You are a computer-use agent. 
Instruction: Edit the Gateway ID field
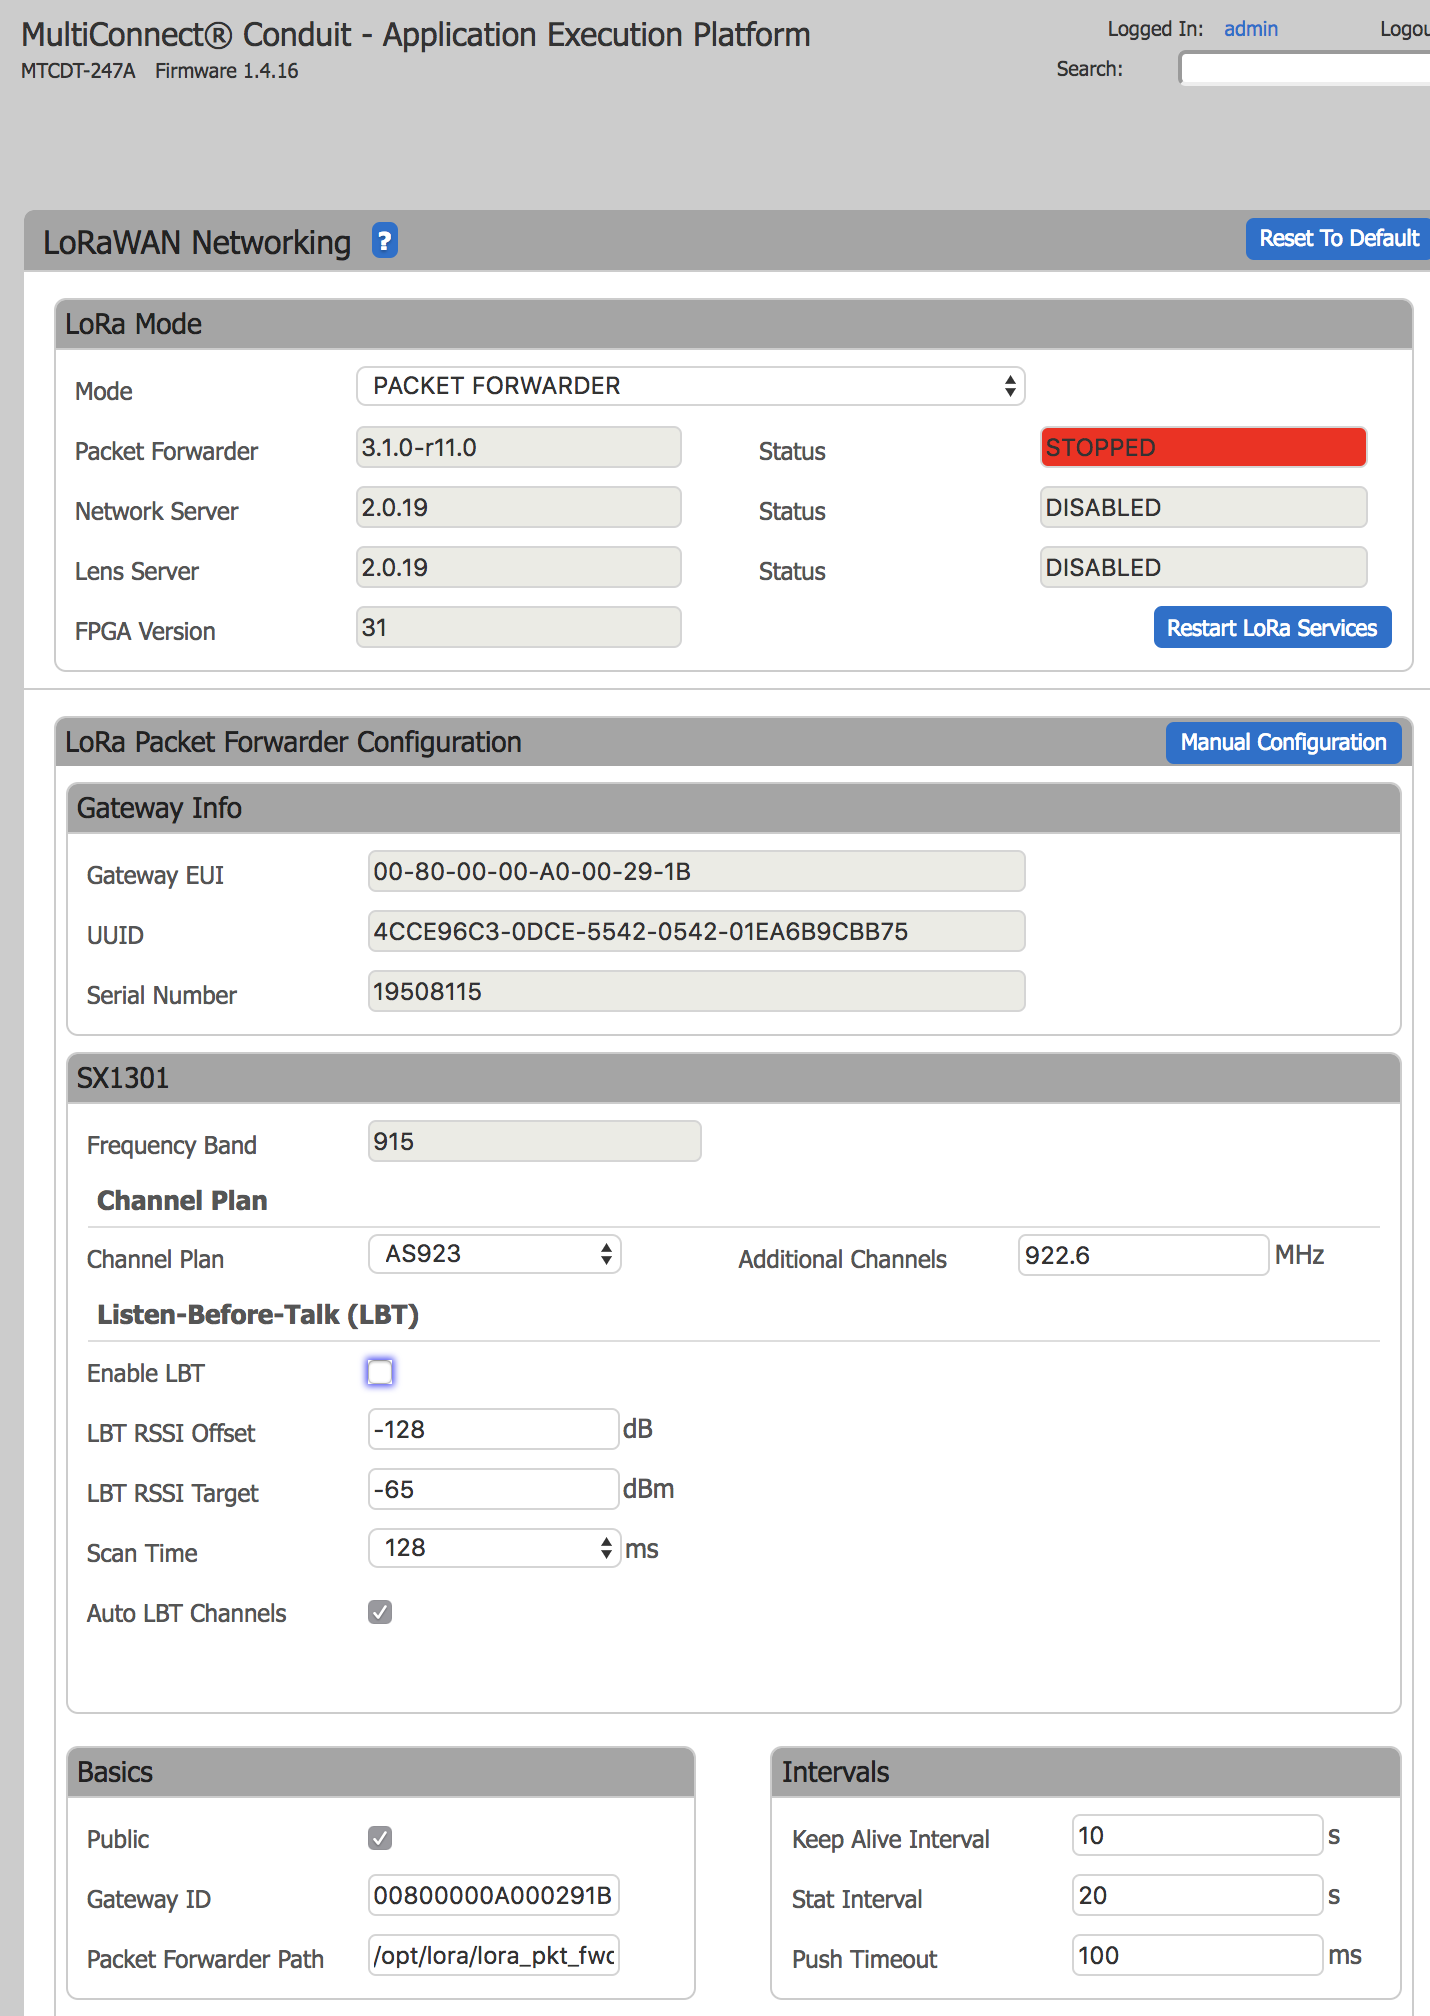[x=493, y=1895]
